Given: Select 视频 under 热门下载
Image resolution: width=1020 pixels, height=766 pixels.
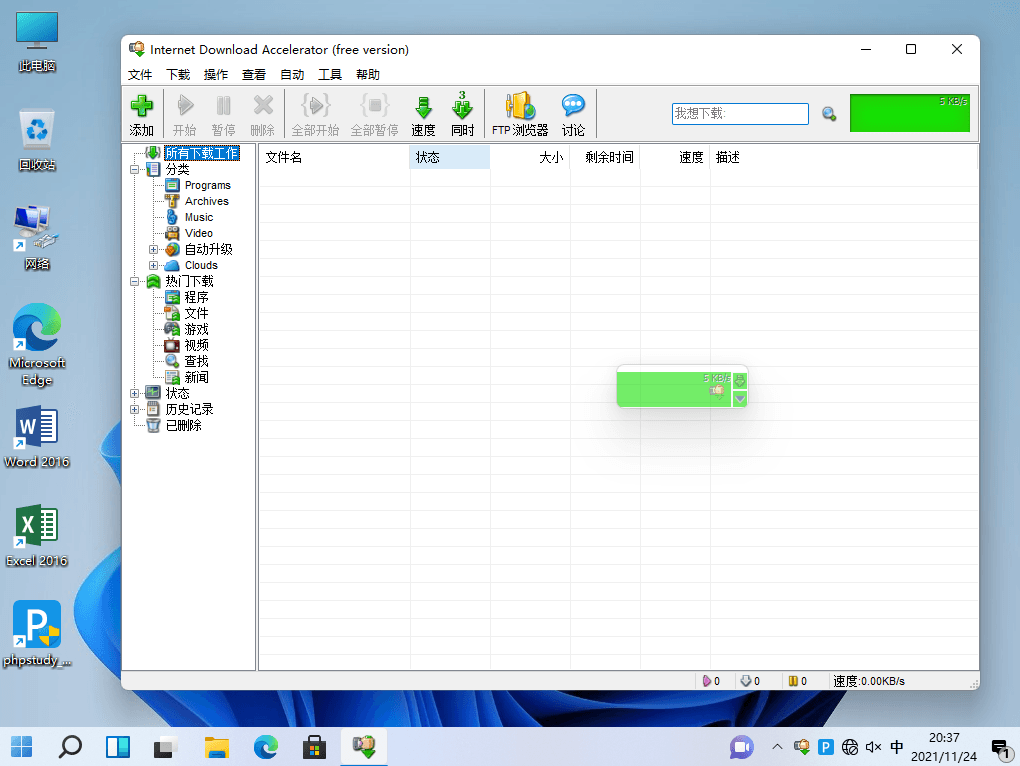Looking at the screenshot, I should pyautogui.click(x=196, y=345).
